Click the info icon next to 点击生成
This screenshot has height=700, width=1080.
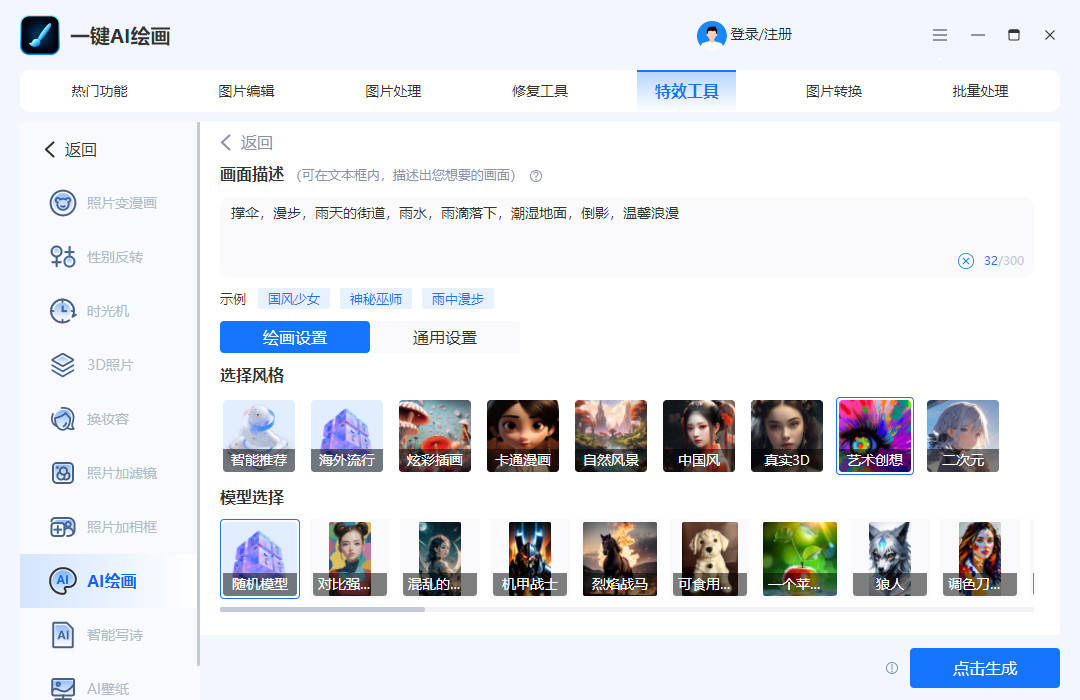click(x=892, y=668)
